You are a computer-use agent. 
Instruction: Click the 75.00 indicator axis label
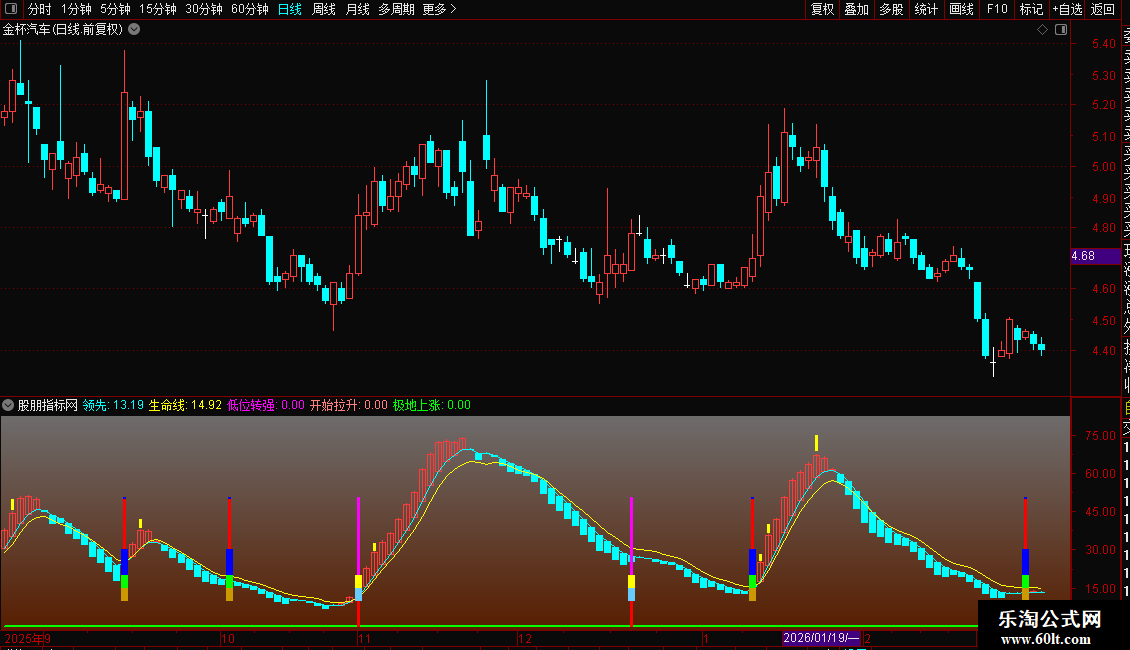coord(1100,435)
